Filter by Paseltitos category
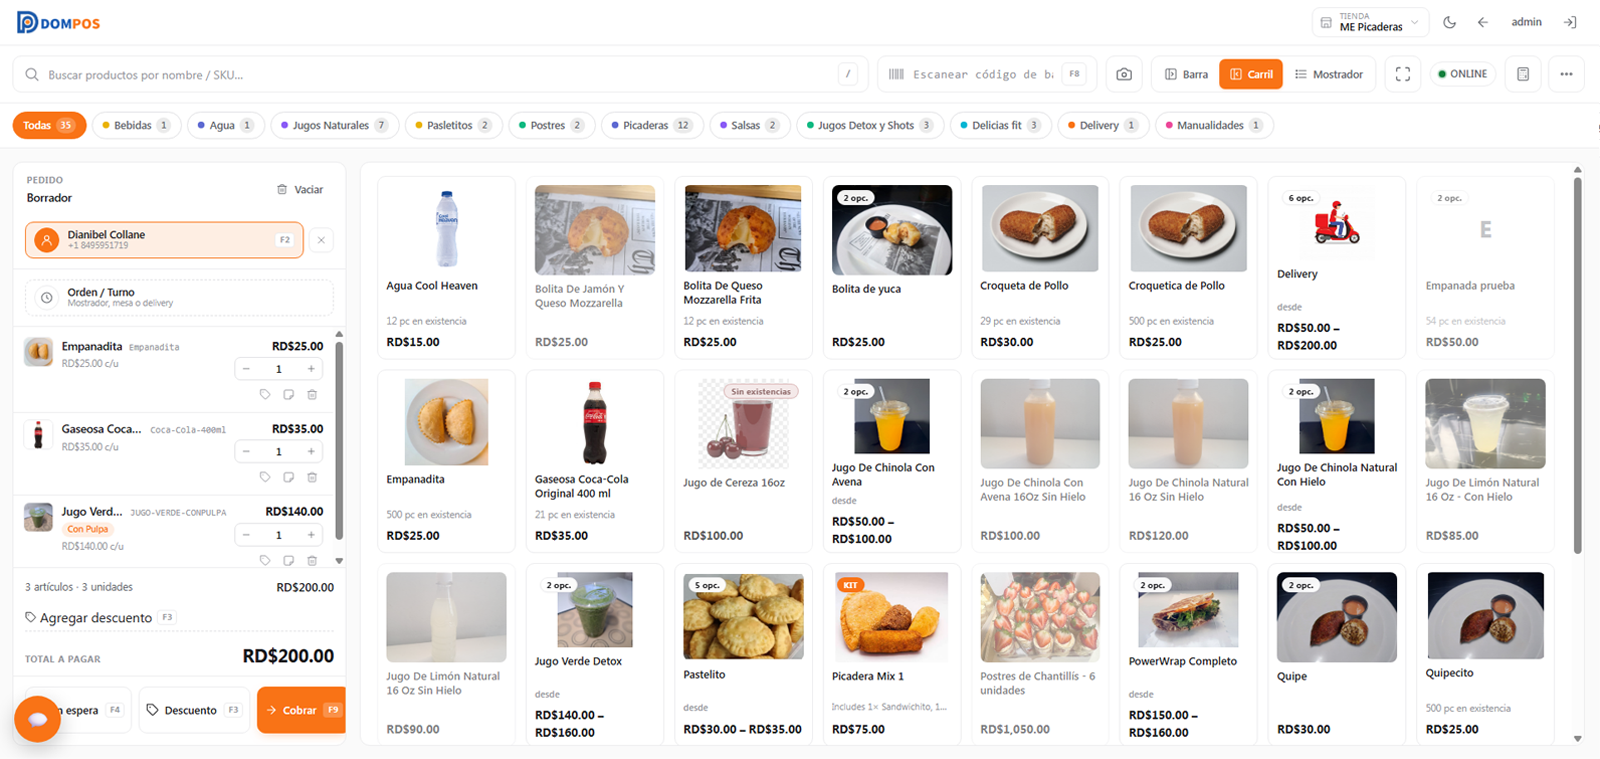This screenshot has width=1600, height=759. 453,125
